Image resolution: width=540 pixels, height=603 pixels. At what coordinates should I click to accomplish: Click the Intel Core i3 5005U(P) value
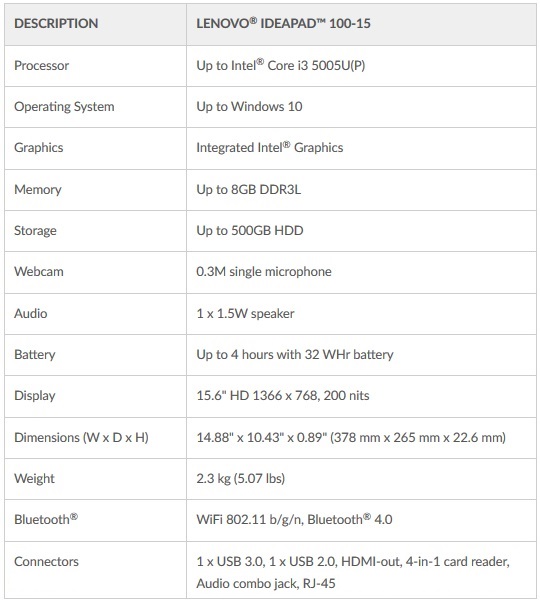click(281, 65)
